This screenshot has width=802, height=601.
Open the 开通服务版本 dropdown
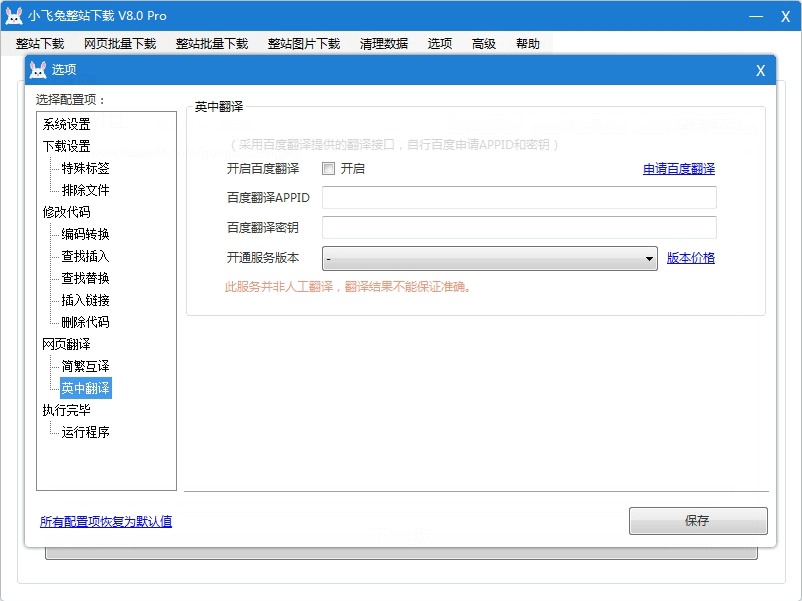coord(489,259)
